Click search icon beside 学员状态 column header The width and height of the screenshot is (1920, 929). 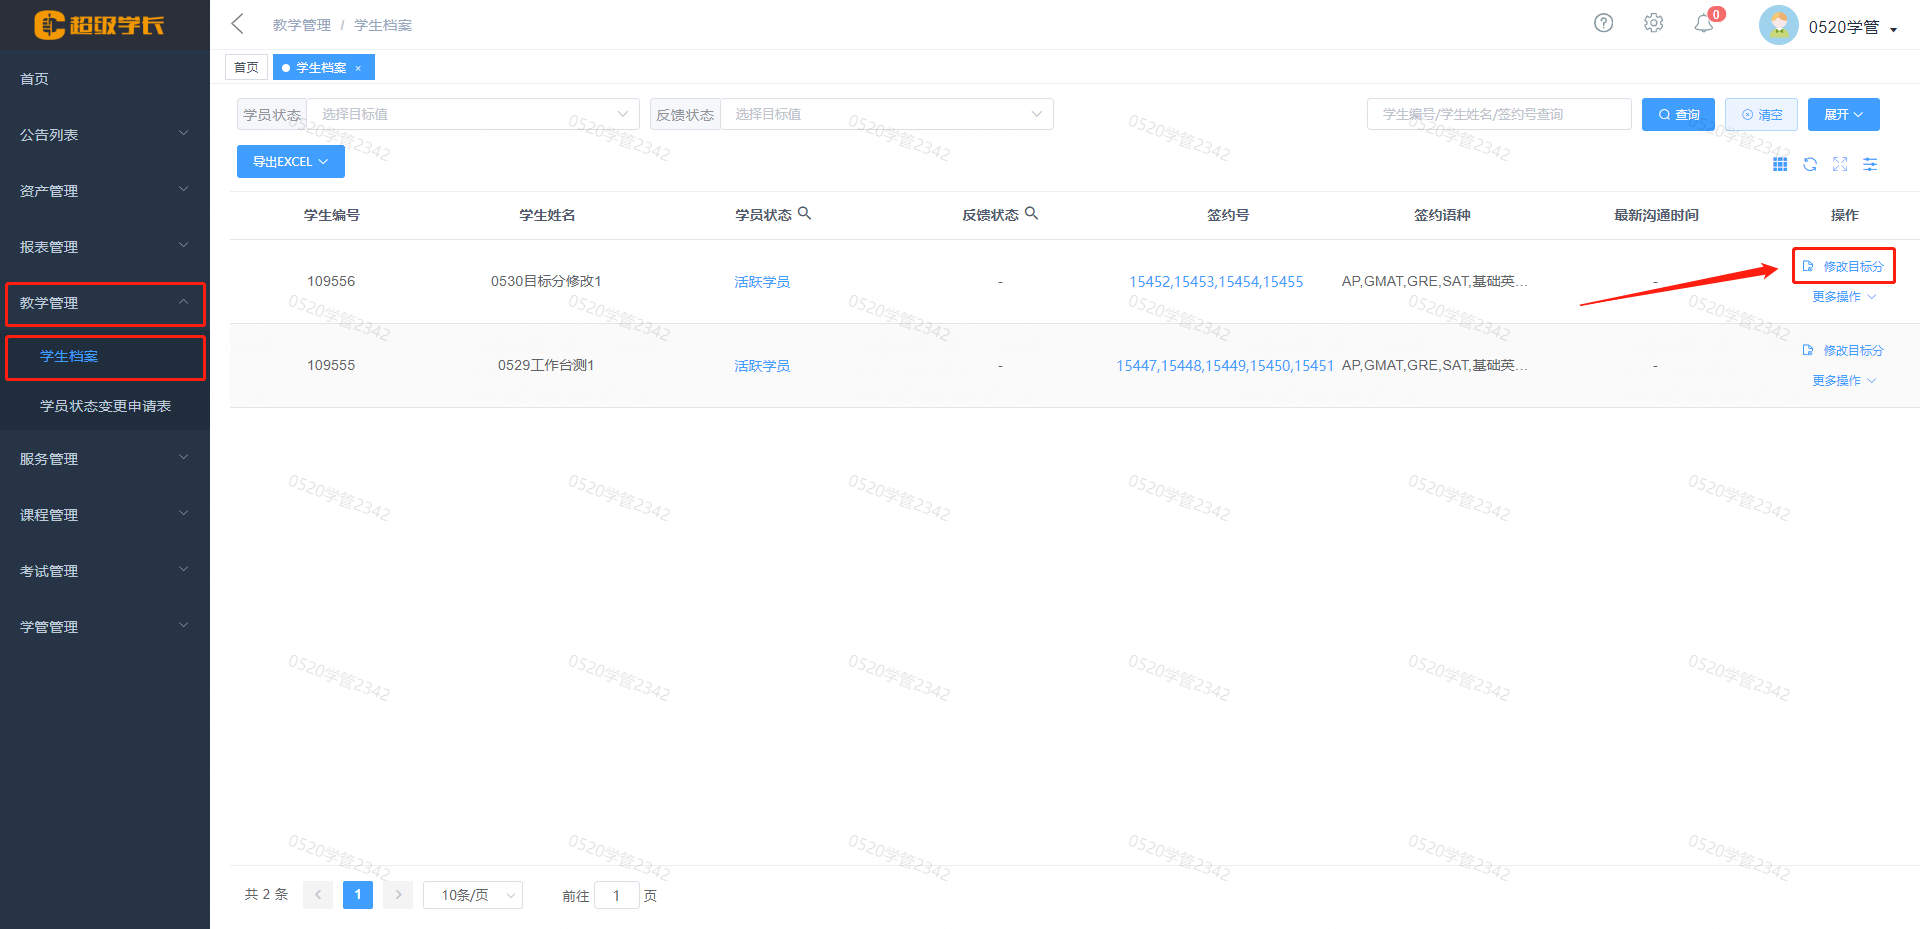(x=804, y=213)
